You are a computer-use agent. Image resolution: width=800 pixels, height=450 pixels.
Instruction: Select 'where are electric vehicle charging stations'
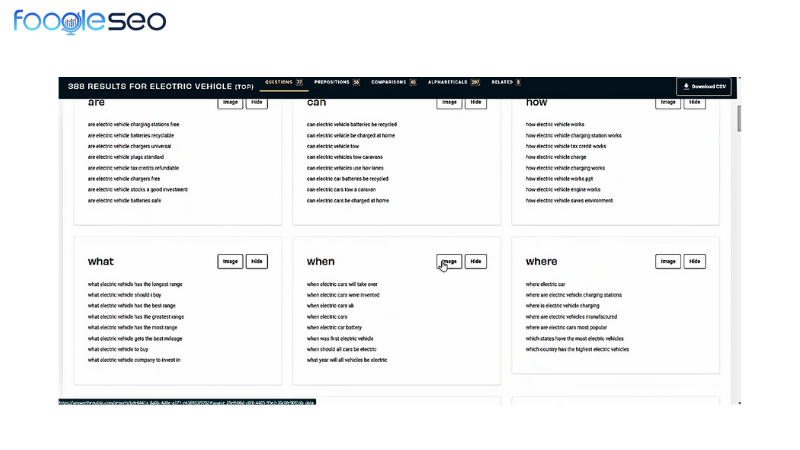[573, 295]
